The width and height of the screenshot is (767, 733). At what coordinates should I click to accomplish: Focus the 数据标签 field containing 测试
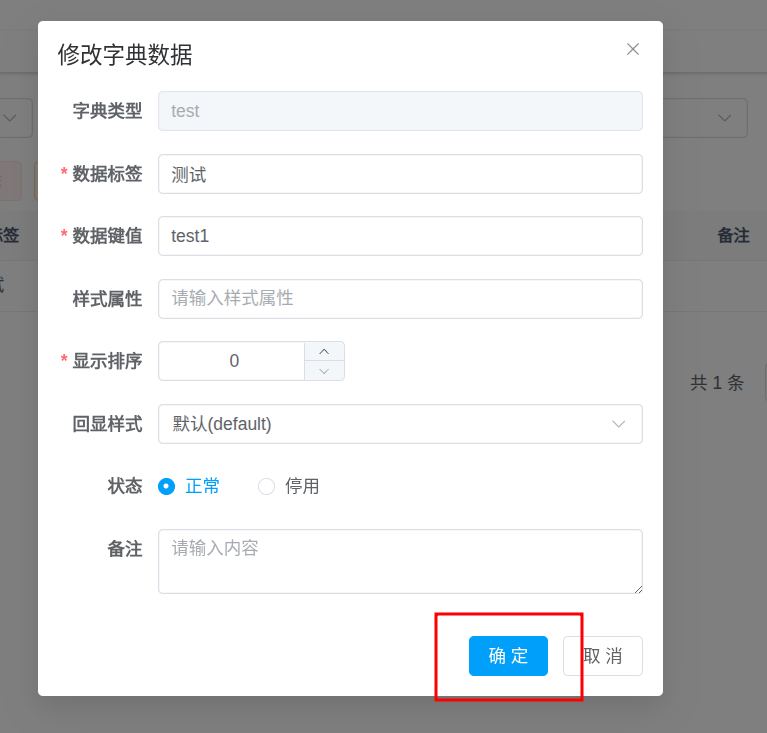[x=400, y=174]
